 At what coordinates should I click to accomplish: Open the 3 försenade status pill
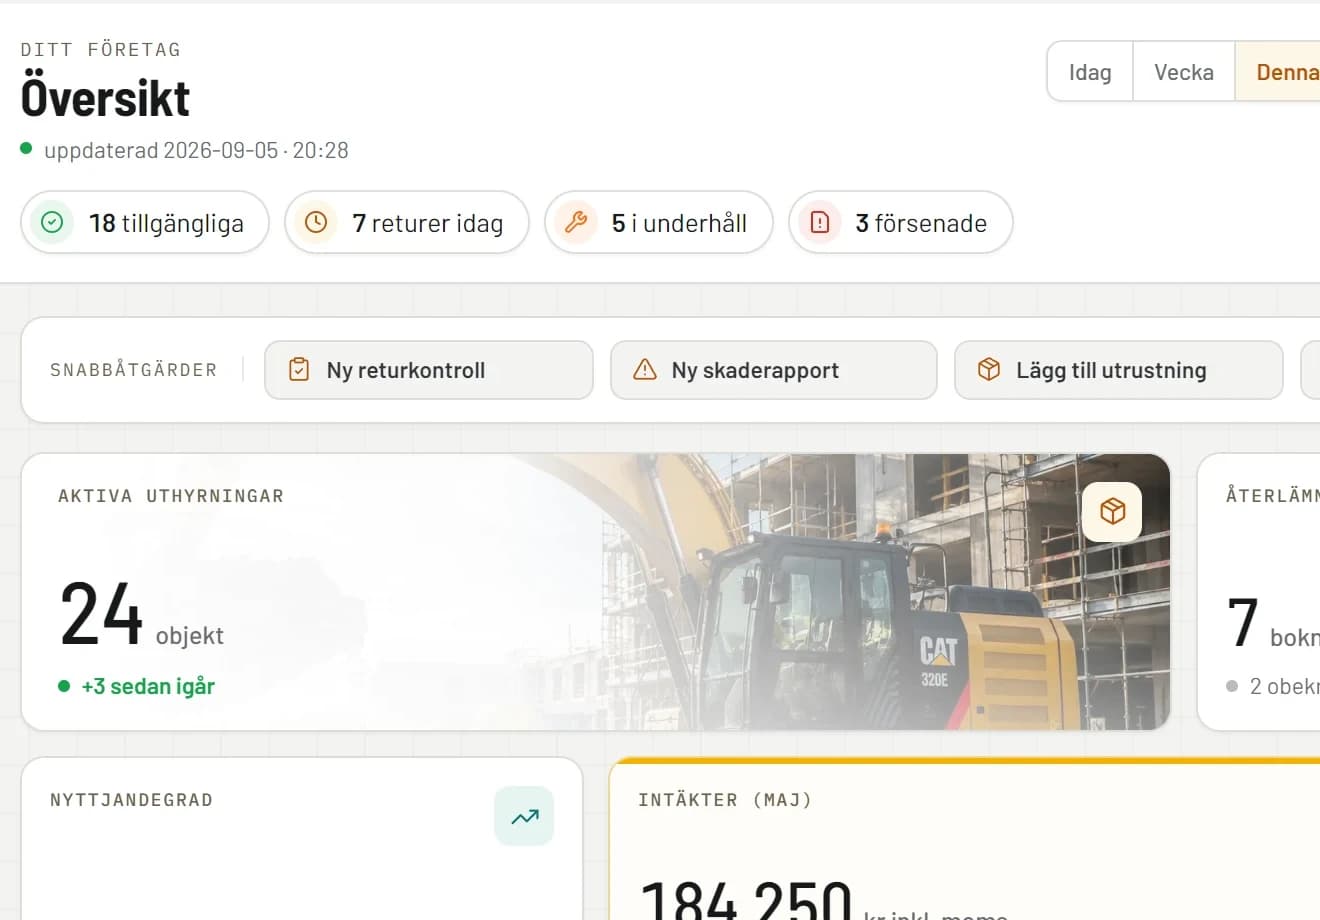click(x=901, y=222)
